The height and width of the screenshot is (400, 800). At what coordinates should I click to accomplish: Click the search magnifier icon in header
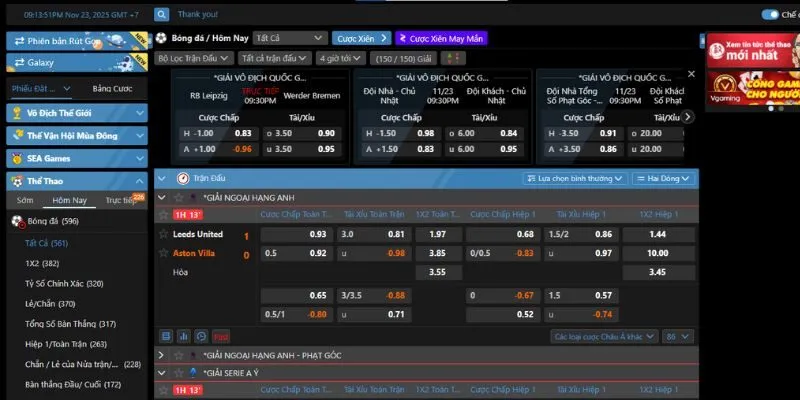(x=161, y=15)
